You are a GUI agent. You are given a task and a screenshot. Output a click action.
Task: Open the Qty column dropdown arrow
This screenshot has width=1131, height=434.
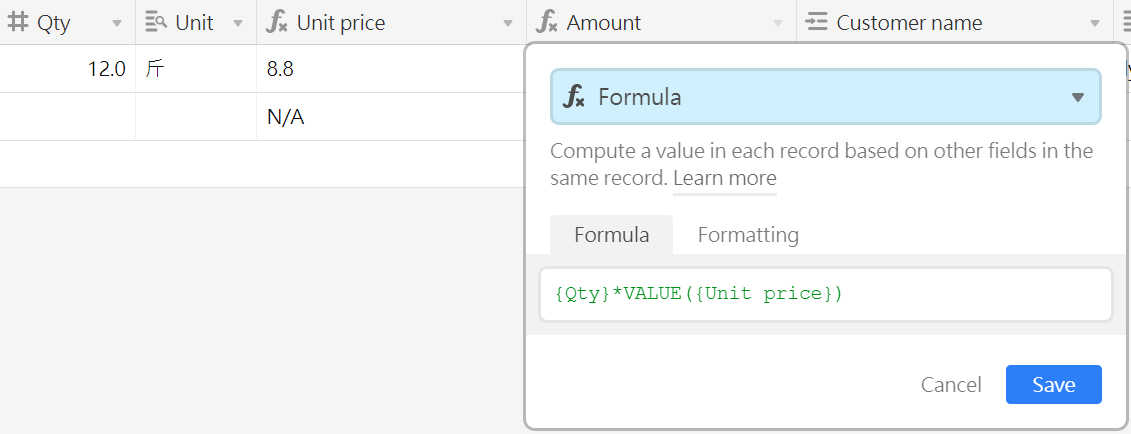(117, 24)
